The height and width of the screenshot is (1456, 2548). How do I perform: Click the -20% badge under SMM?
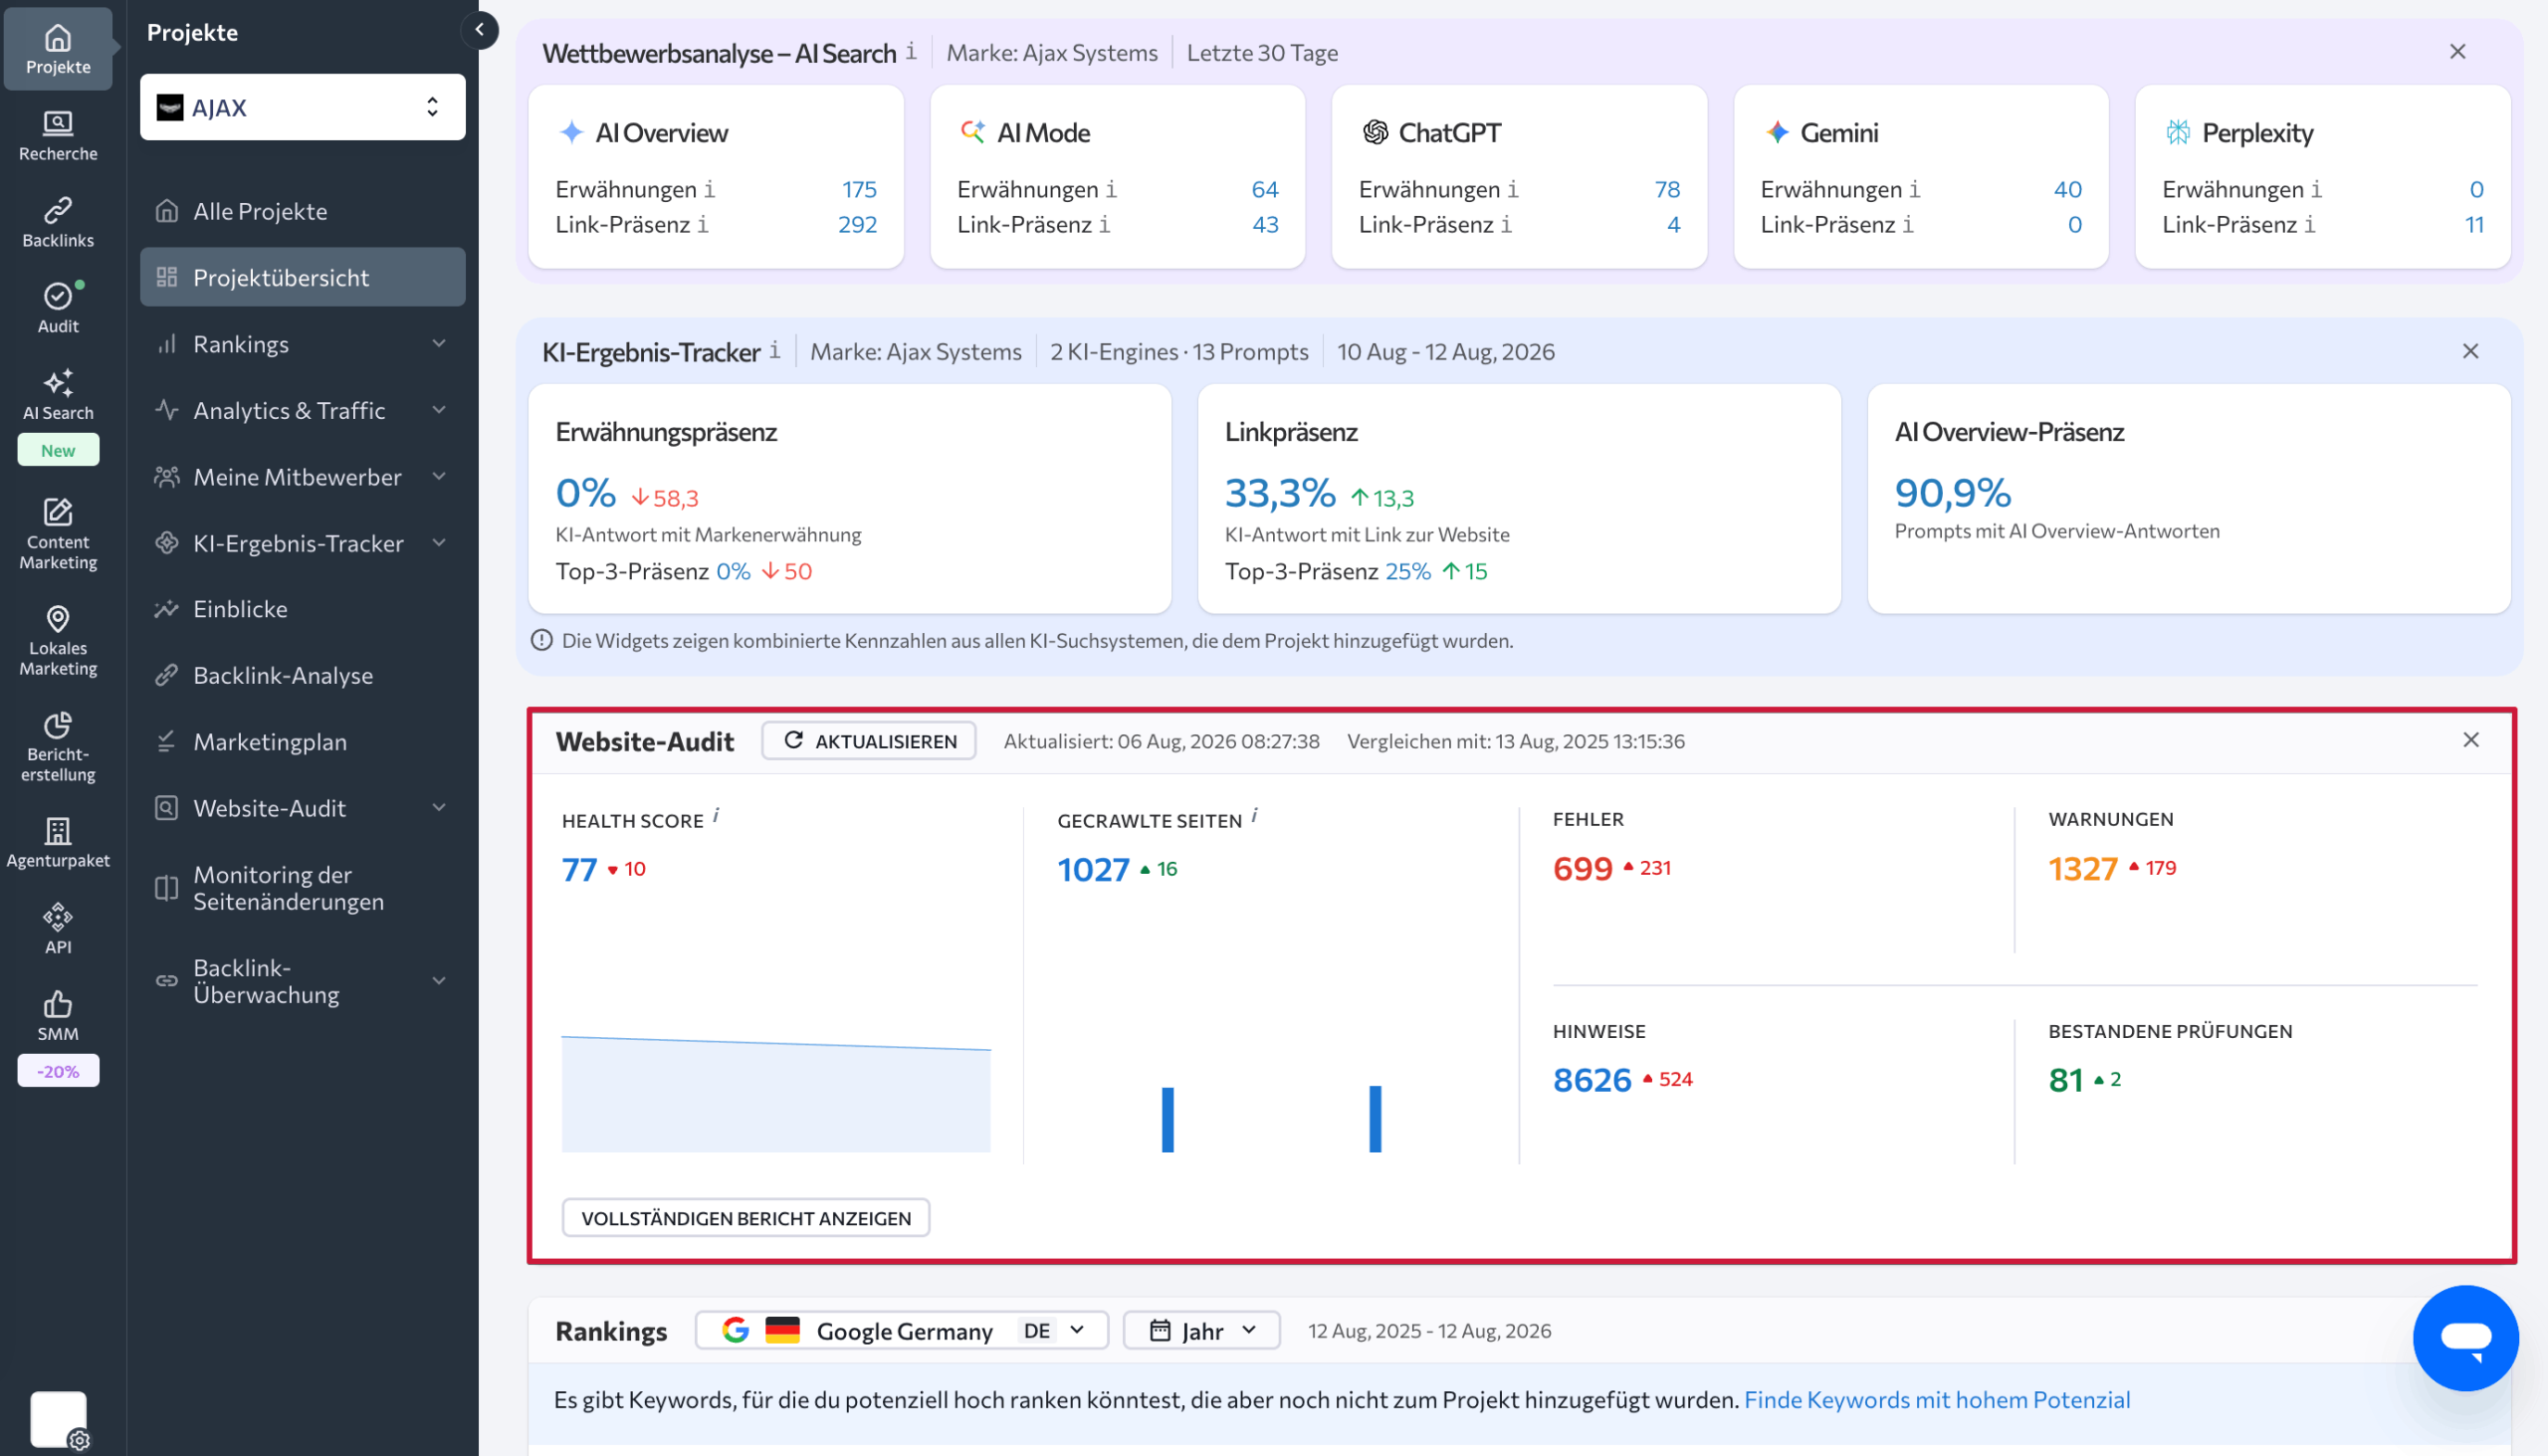pyautogui.click(x=58, y=1071)
